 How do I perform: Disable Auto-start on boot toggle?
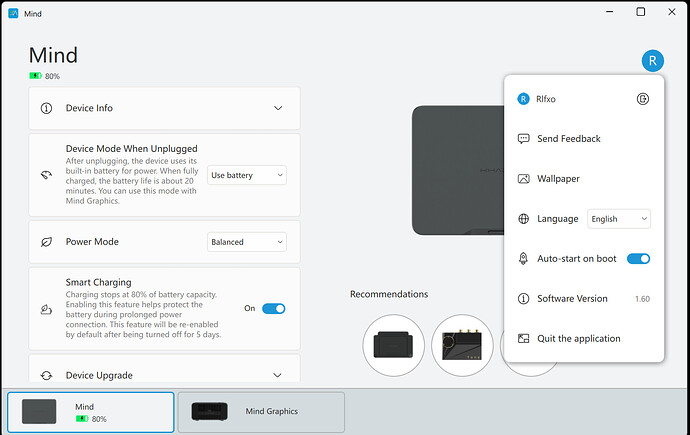tap(638, 259)
